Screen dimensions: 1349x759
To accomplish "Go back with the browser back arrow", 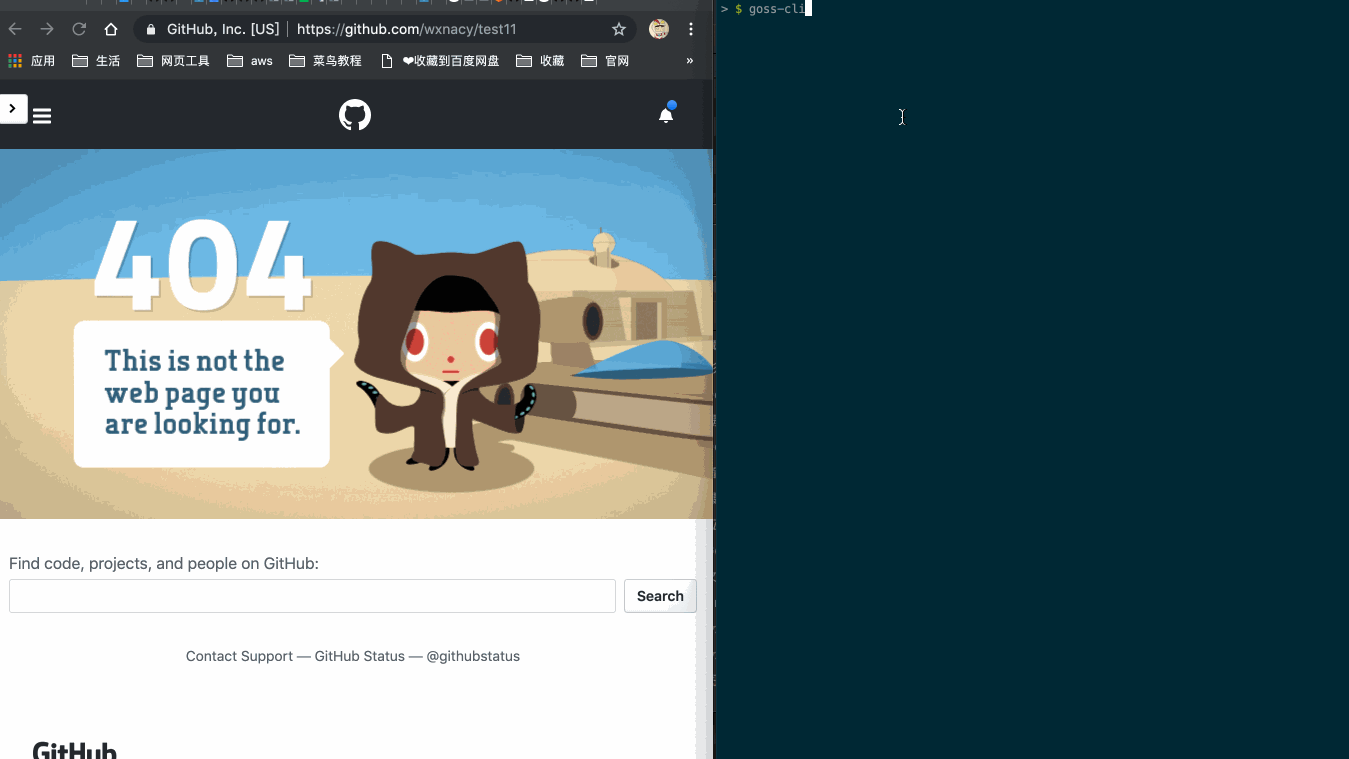I will click(15, 29).
